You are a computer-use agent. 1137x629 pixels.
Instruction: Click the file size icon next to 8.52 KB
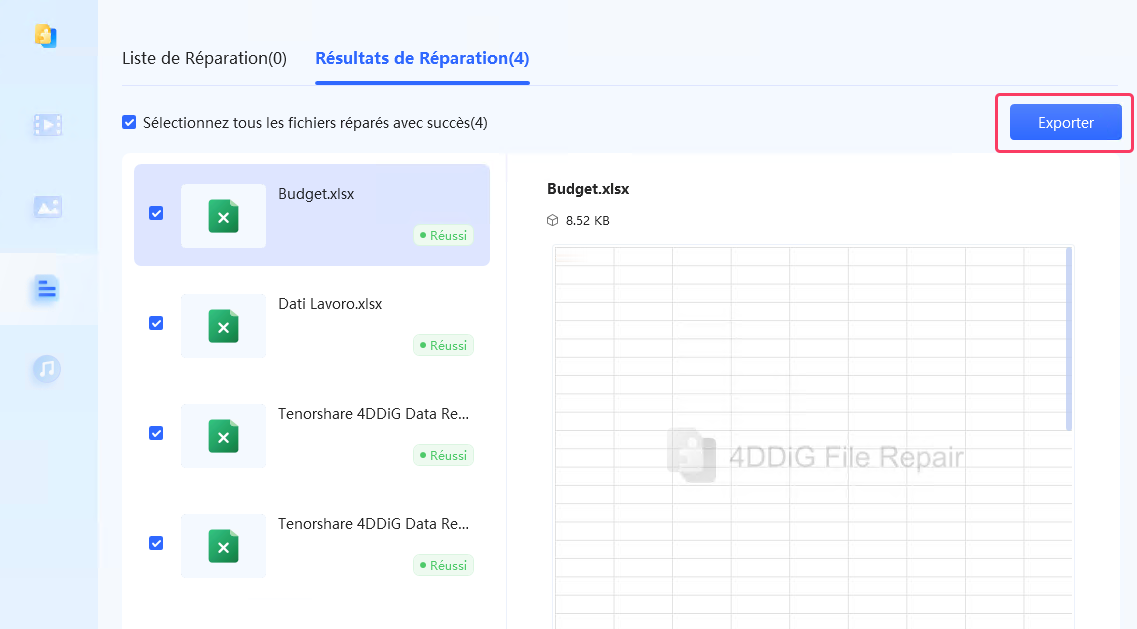[x=551, y=220]
